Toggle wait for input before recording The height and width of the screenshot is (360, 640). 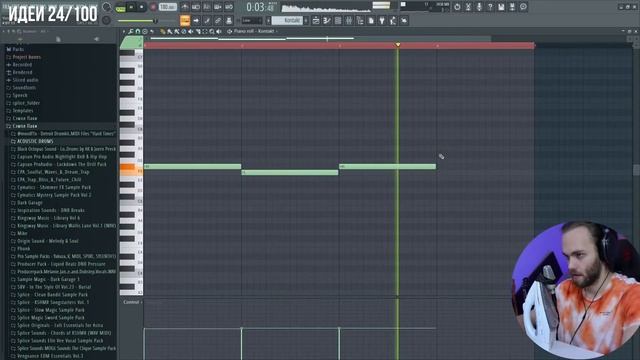pyautogui.click(x=196, y=7)
